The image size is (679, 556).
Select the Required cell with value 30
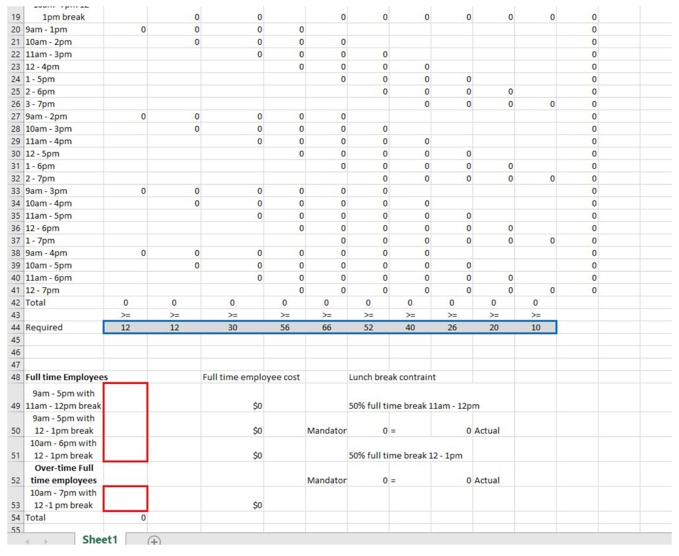click(x=232, y=327)
